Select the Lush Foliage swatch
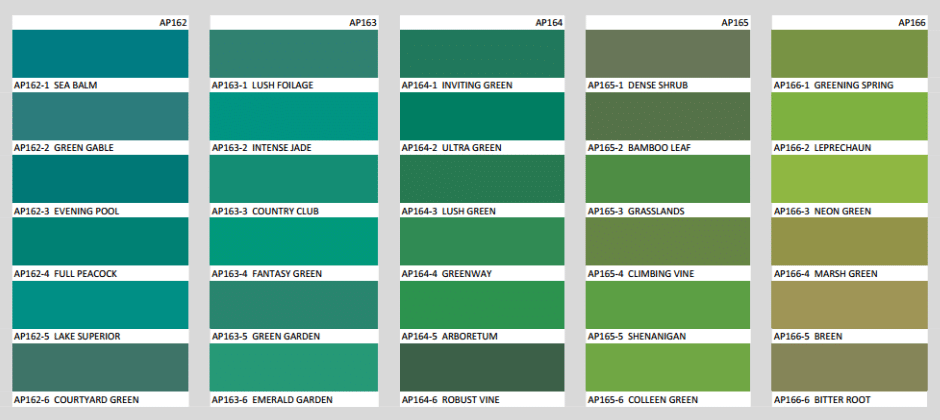This screenshot has height=420, width=940. click(x=293, y=54)
